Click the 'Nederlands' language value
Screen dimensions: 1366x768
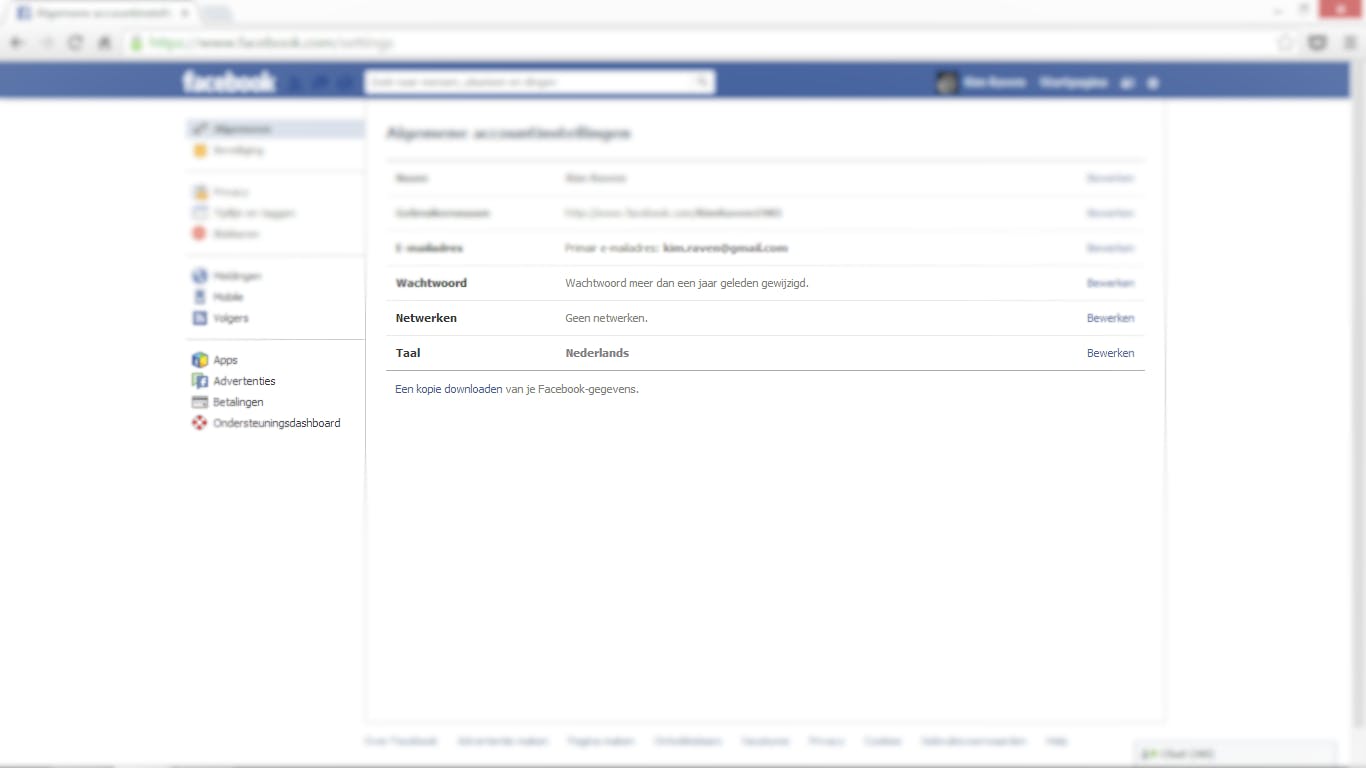tap(597, 353)
